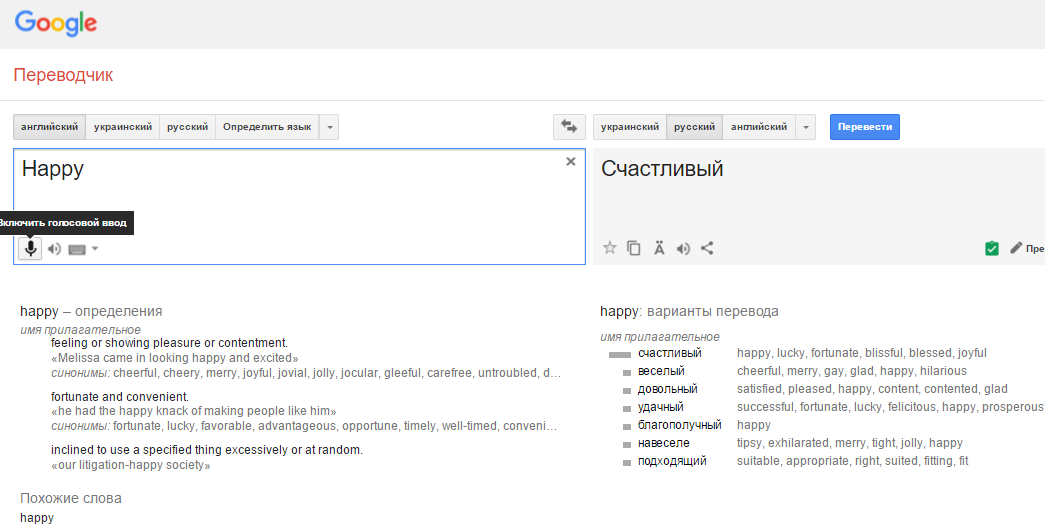
Task: Copy the translated text
Action: [x=634, y=248]
